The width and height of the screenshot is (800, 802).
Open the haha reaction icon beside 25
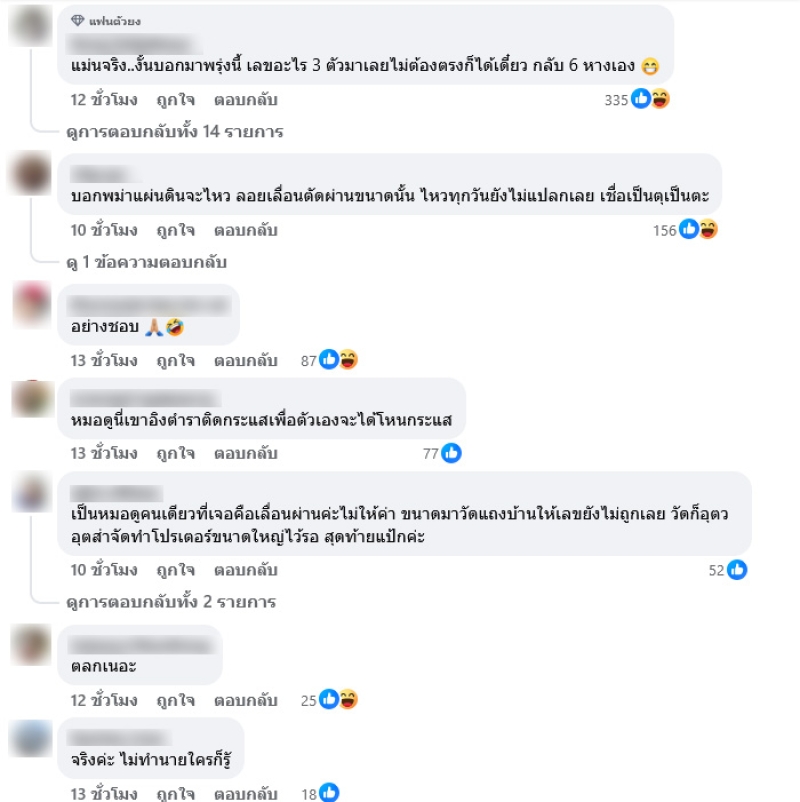click(x=348, y=700)
